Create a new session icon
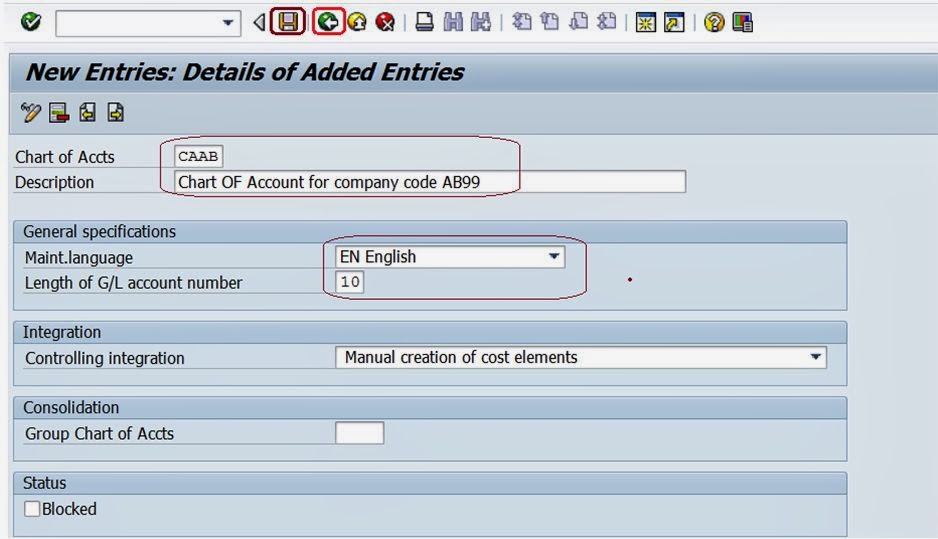 [x=646, y=23]
